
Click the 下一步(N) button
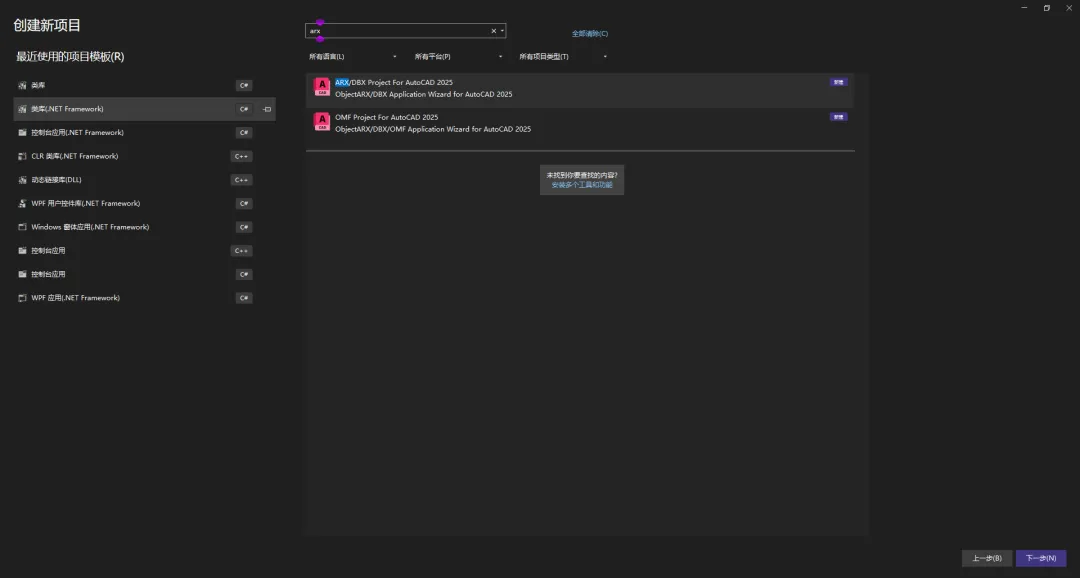pyautogui.click(x=1041, y=558)
